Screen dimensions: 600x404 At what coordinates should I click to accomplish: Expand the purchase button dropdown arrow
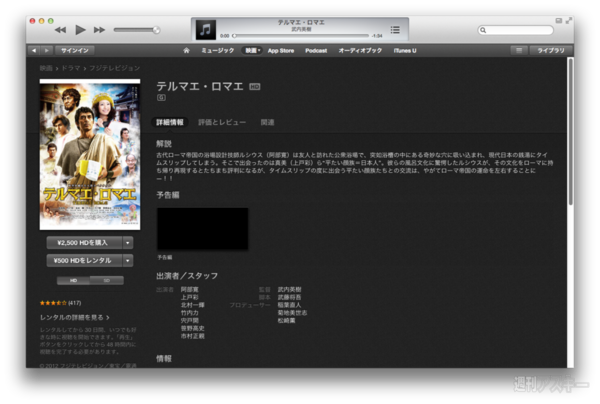(128, 243)
